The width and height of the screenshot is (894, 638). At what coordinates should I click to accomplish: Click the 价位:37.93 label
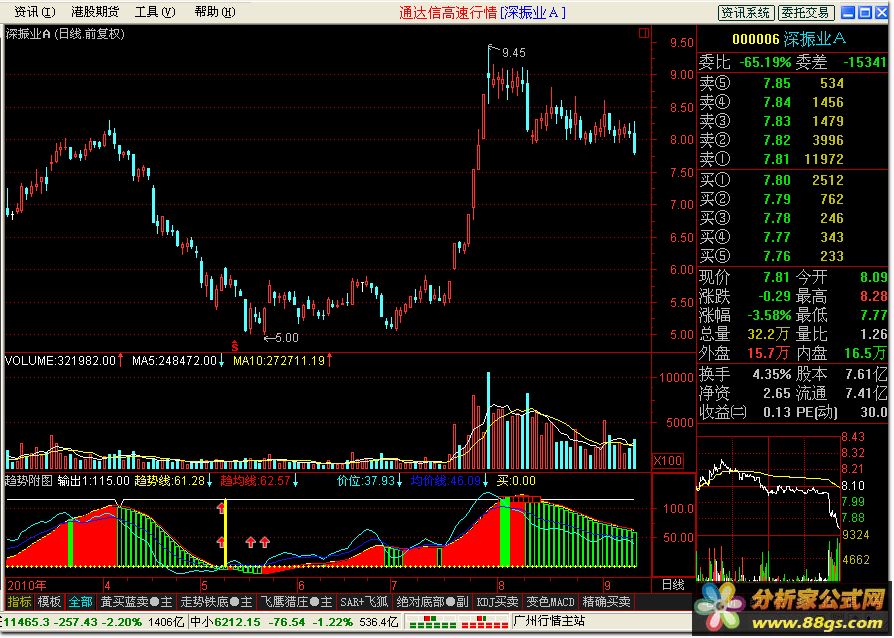pos(366,481)
